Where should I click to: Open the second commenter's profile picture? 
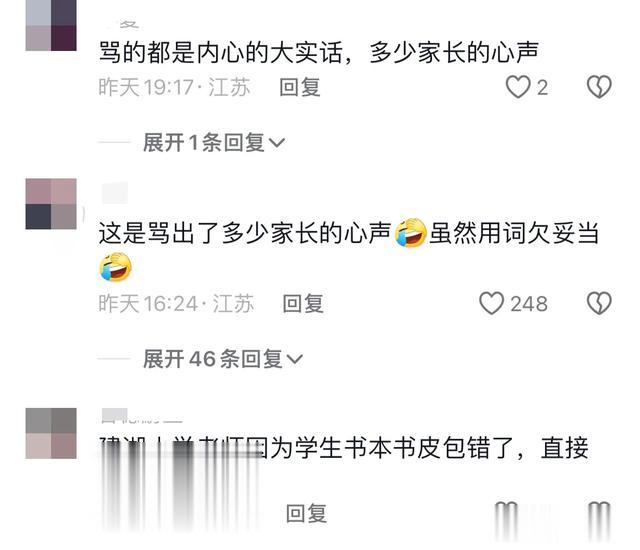(51, 204)
